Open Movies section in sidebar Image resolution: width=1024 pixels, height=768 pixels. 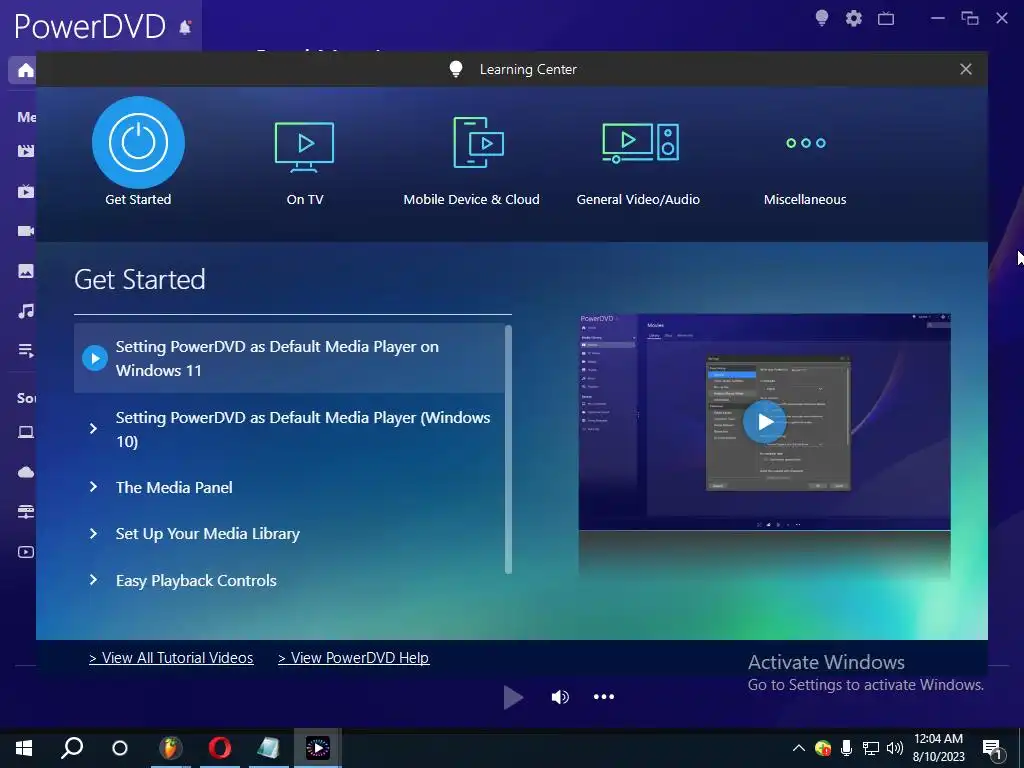pyautogui.click(x=25, y=151)
